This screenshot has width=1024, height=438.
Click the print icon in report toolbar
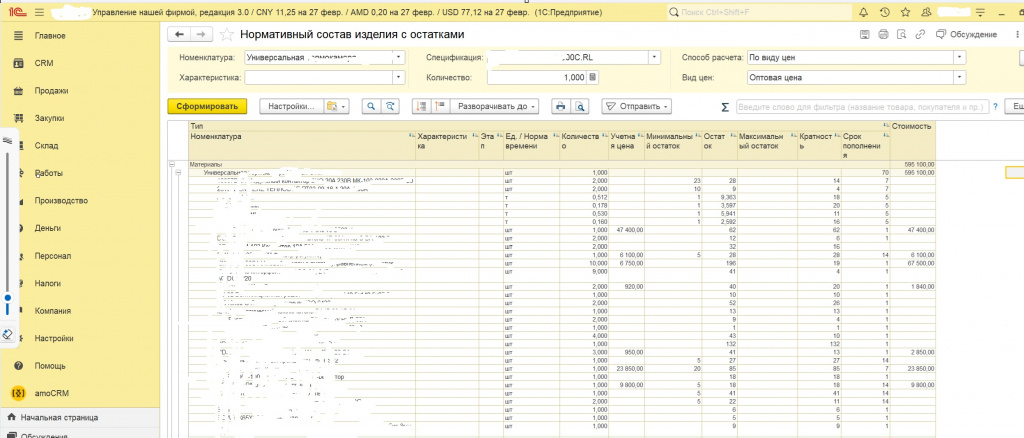click(x=561, y=106)
